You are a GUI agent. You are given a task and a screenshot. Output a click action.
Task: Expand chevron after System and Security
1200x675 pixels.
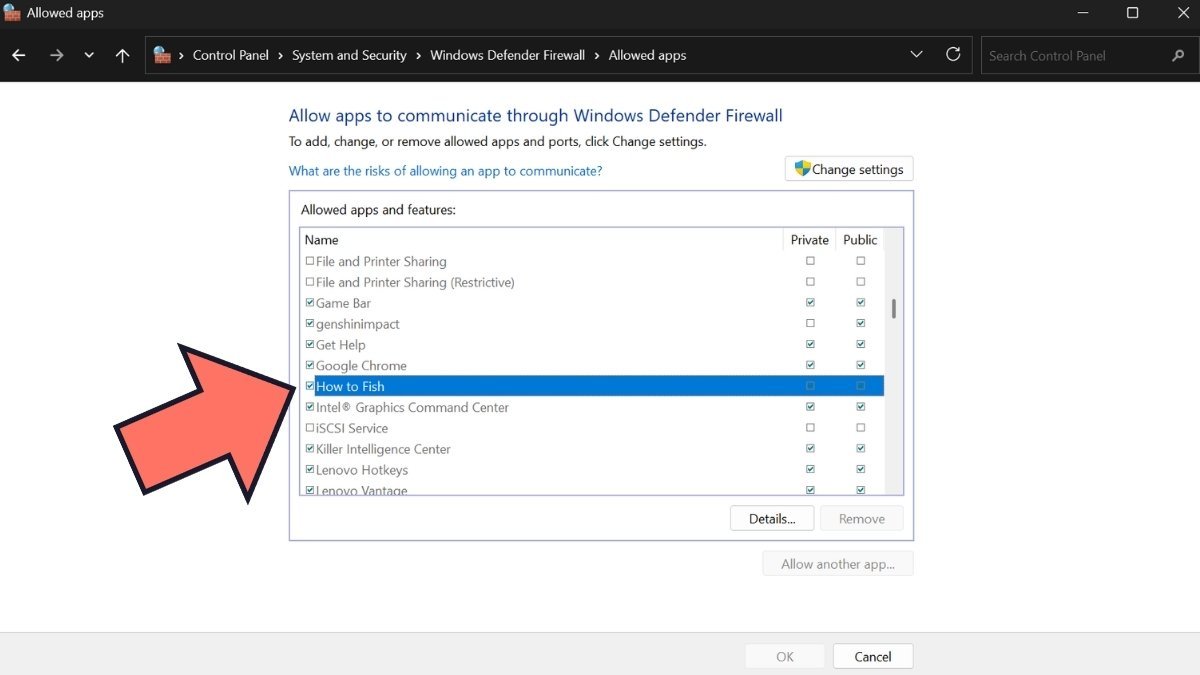[x=418, y=56]
